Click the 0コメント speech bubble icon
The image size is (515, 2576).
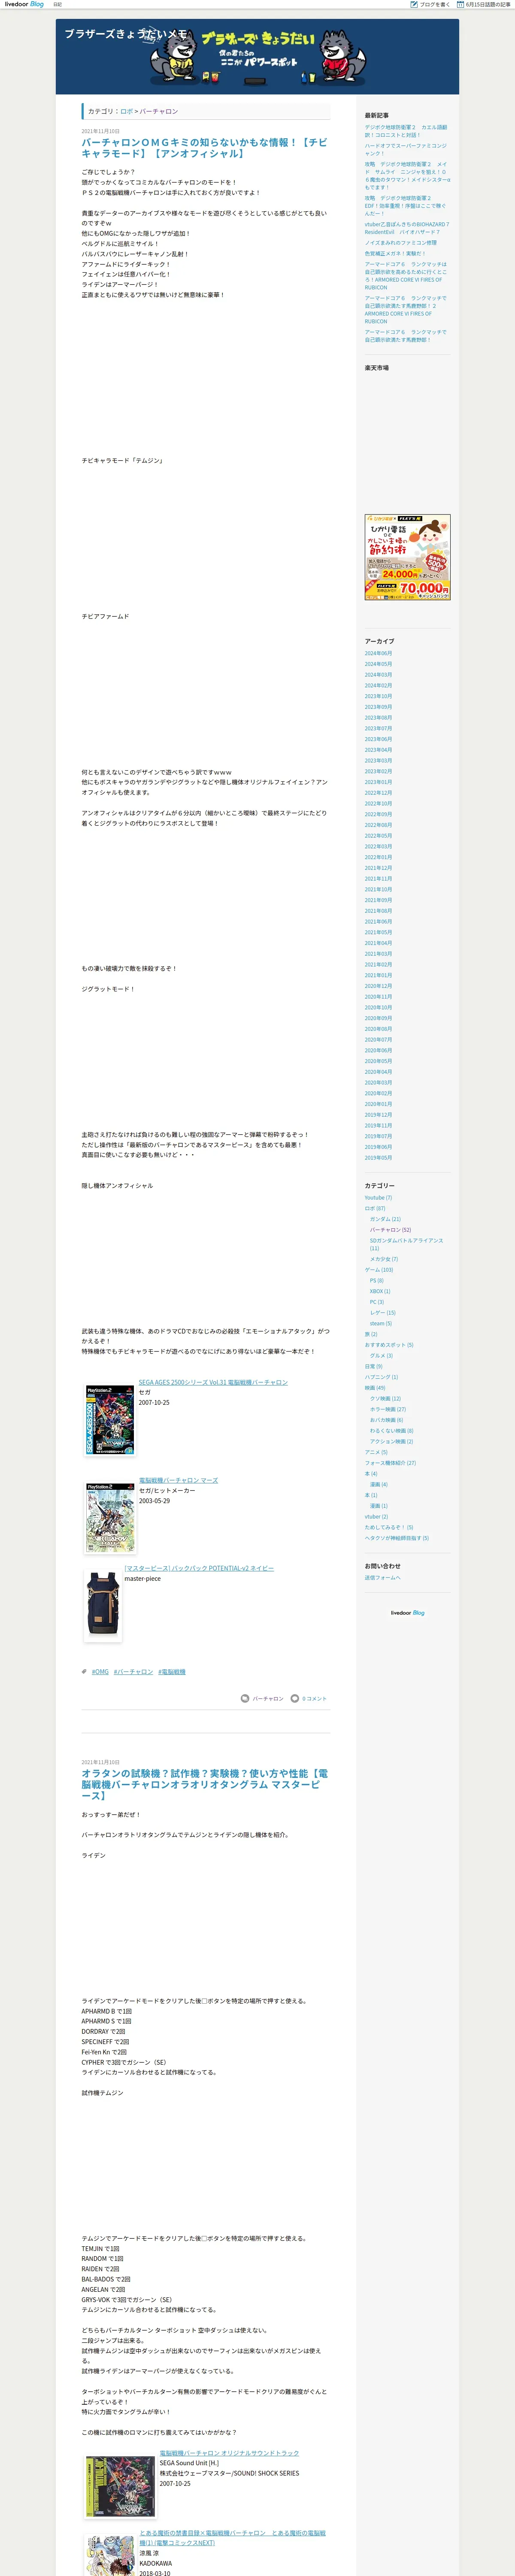click(294, 1698)
